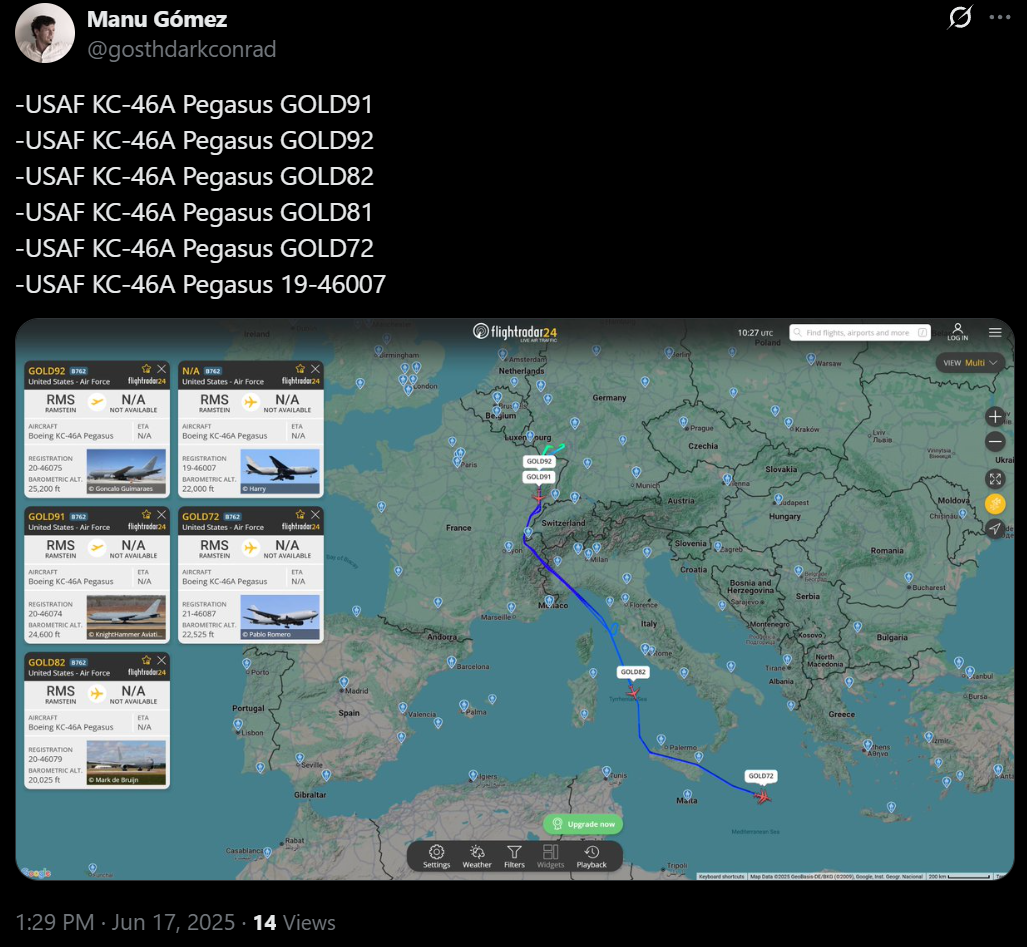Click the tweet timestamp 1:29 PM Jun 17, 2025
Screen dimensions: 1027x947
(x=124, y=923)
